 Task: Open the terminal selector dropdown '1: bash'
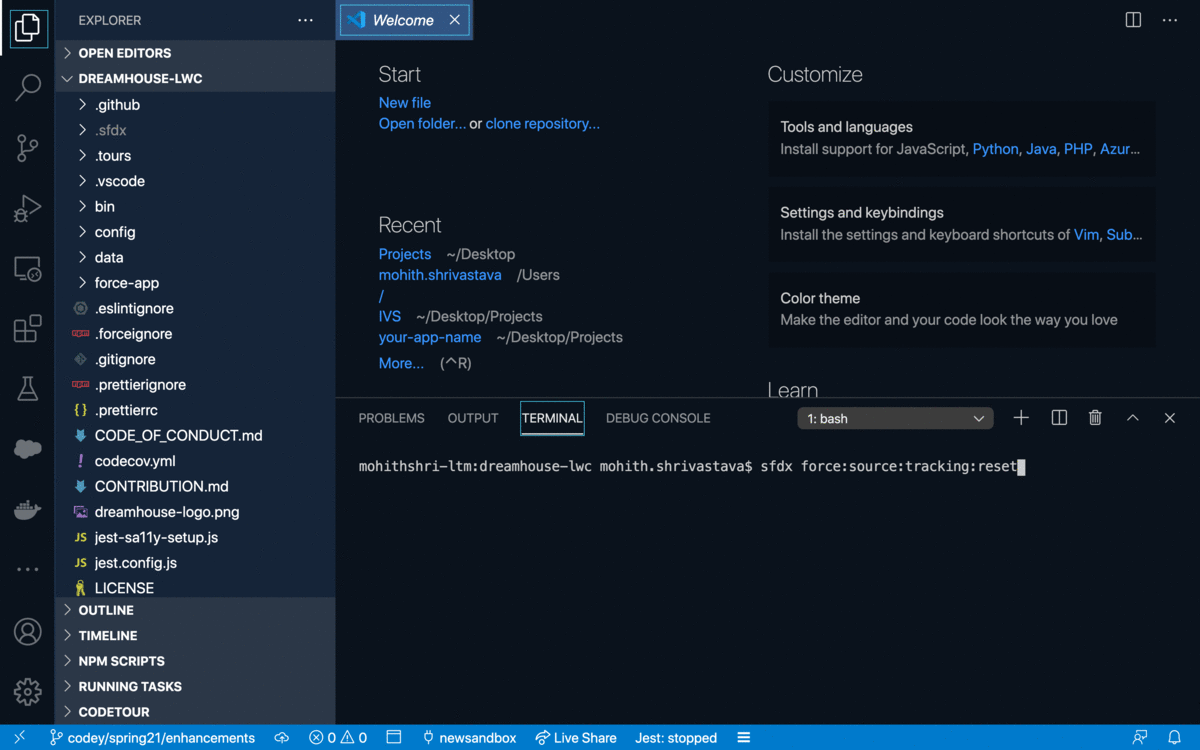click(x=895, y=419)
